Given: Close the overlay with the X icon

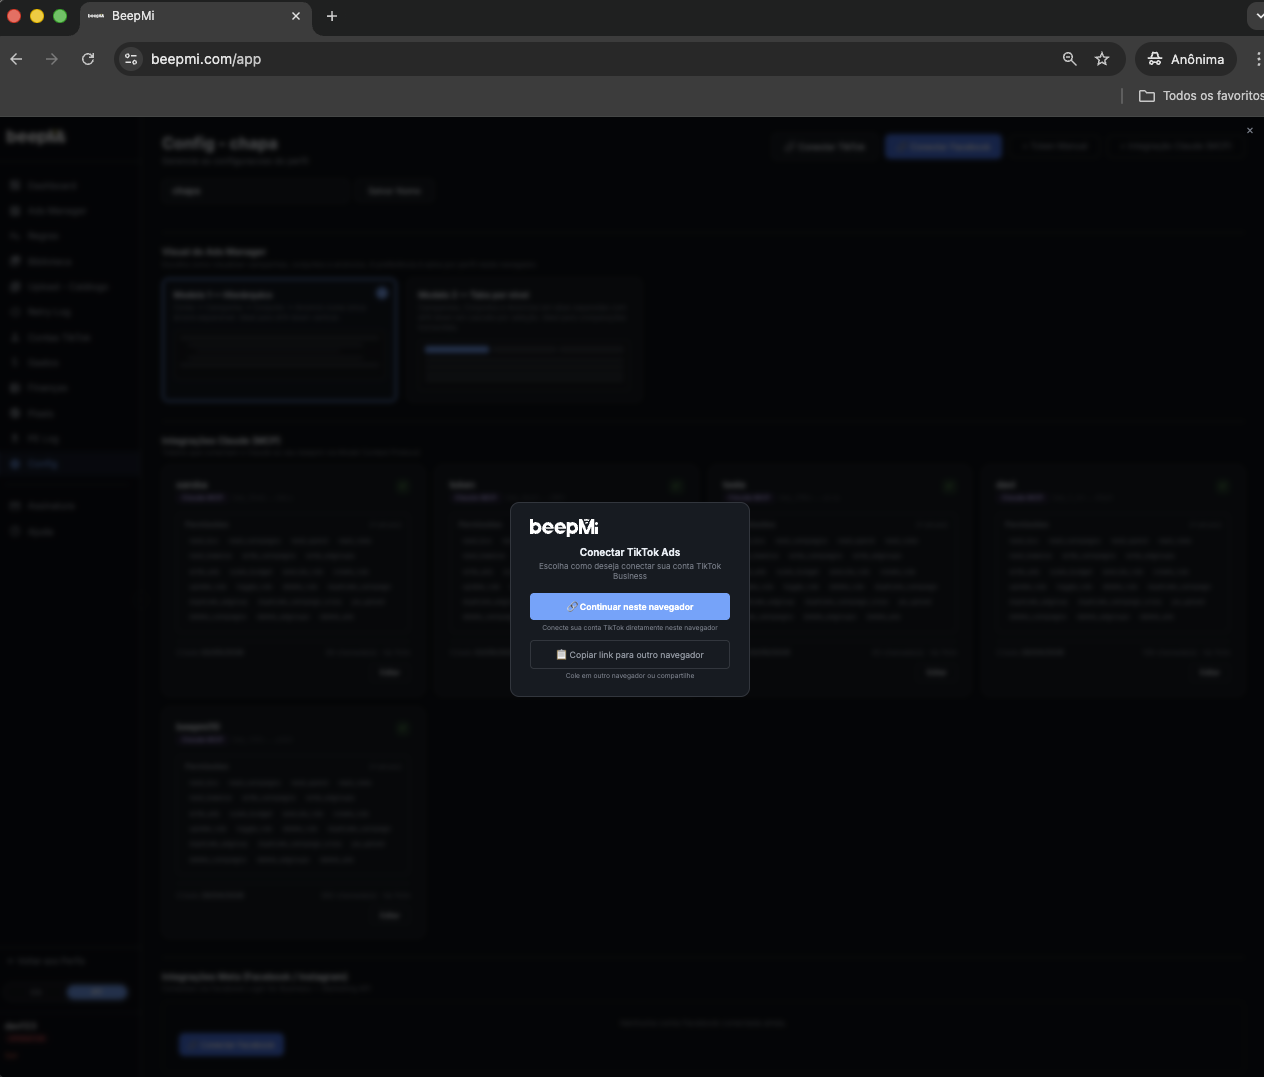Looking at the screenshot, I should point(1249,130).
